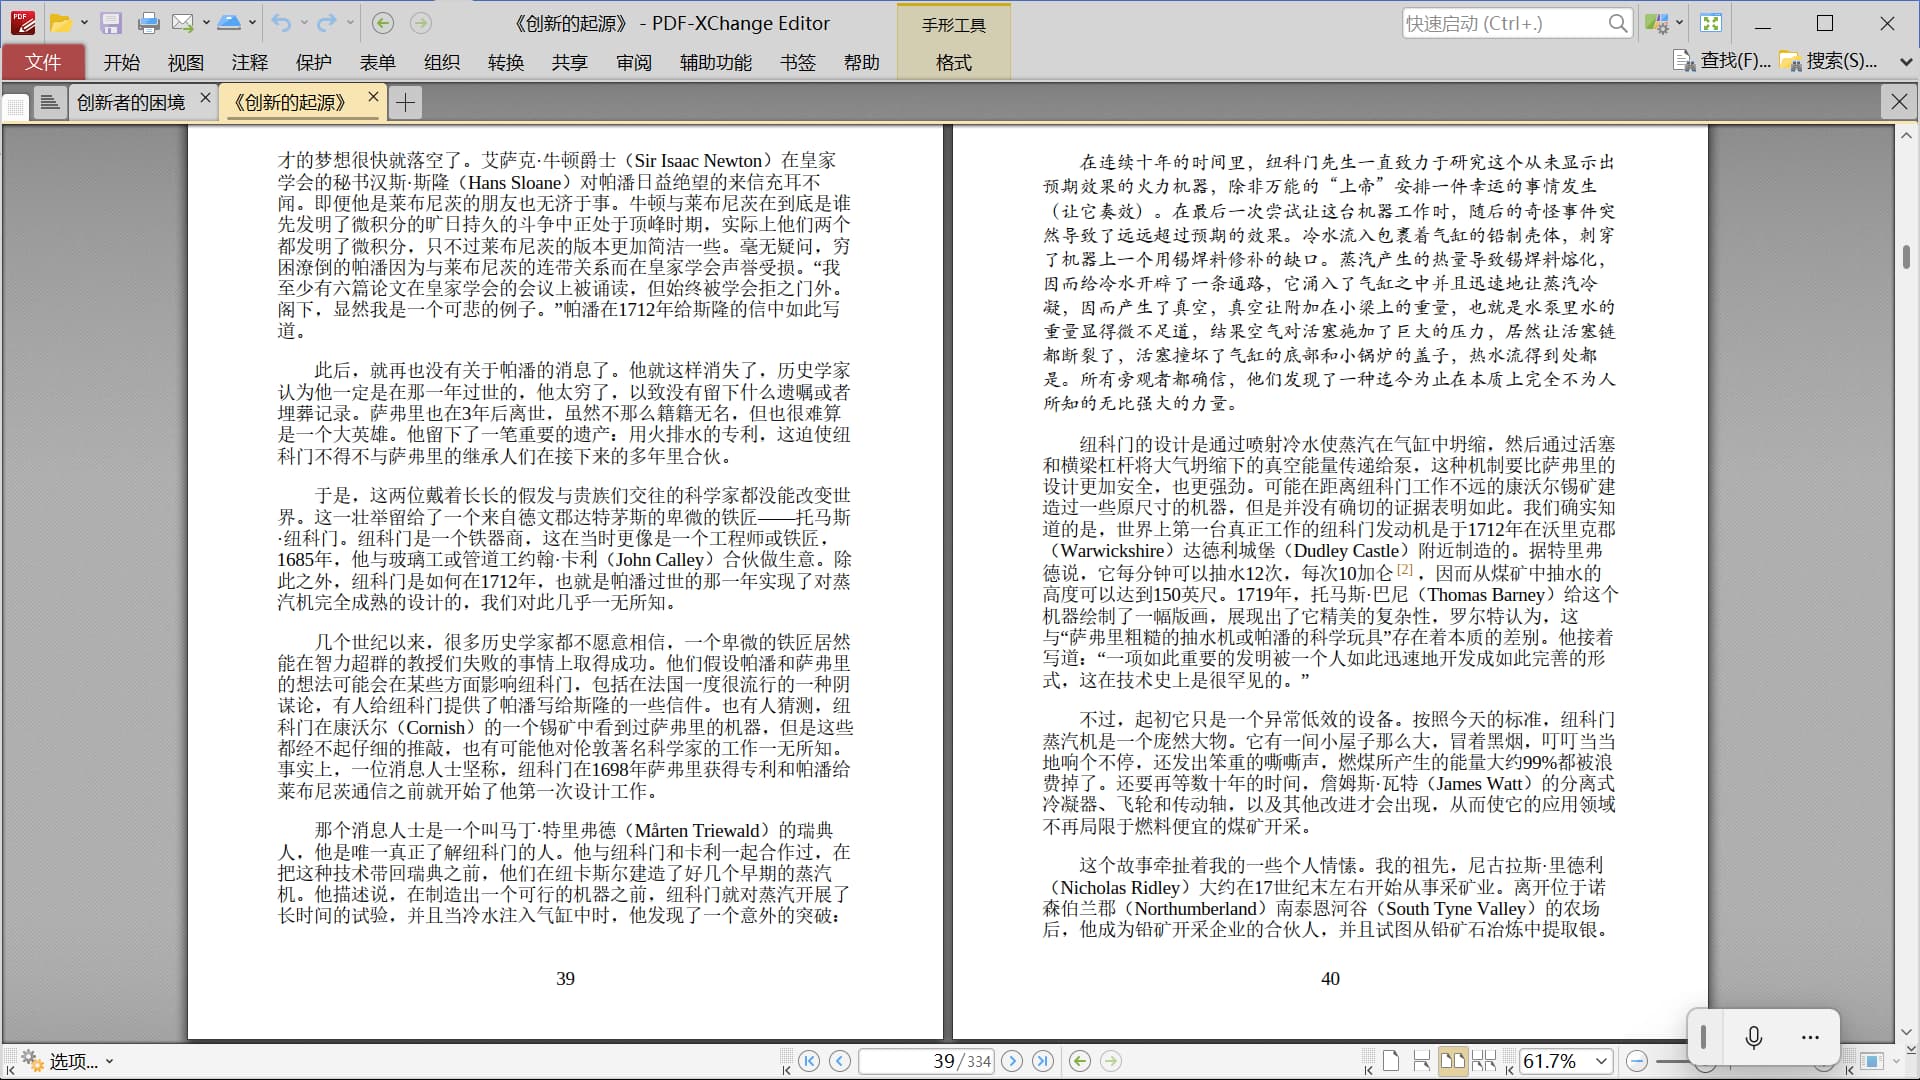Open the 61.7% zoom level dropdown
Screen dimensions: 1920x1080
(x=1601, y=1061)
